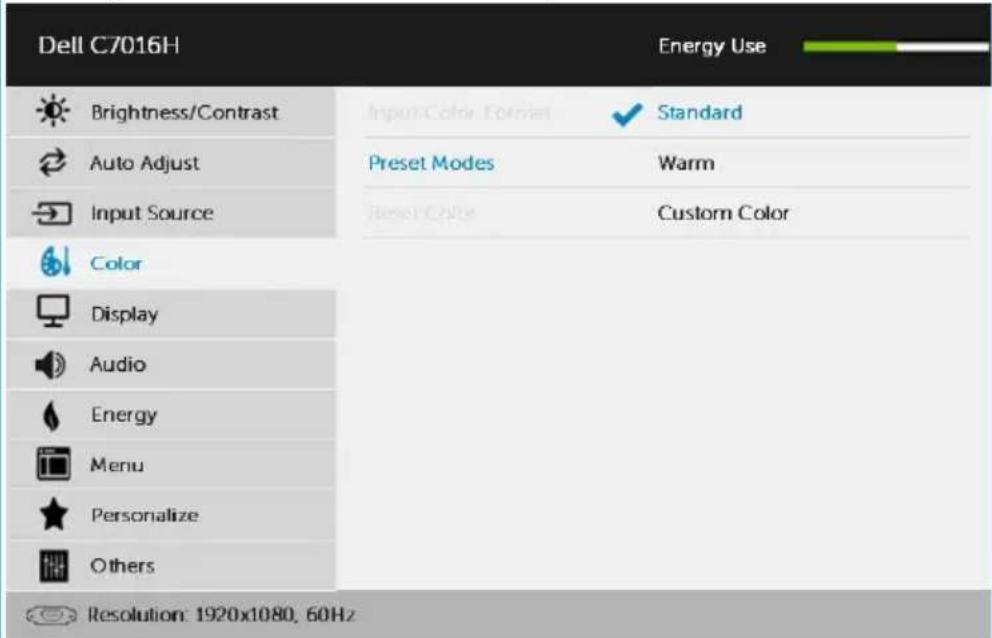The width and height of the screenshot is (992, 638).
Task: Click the Resolution: 1920x1080, 60Hz text
Action: (221, 614)
